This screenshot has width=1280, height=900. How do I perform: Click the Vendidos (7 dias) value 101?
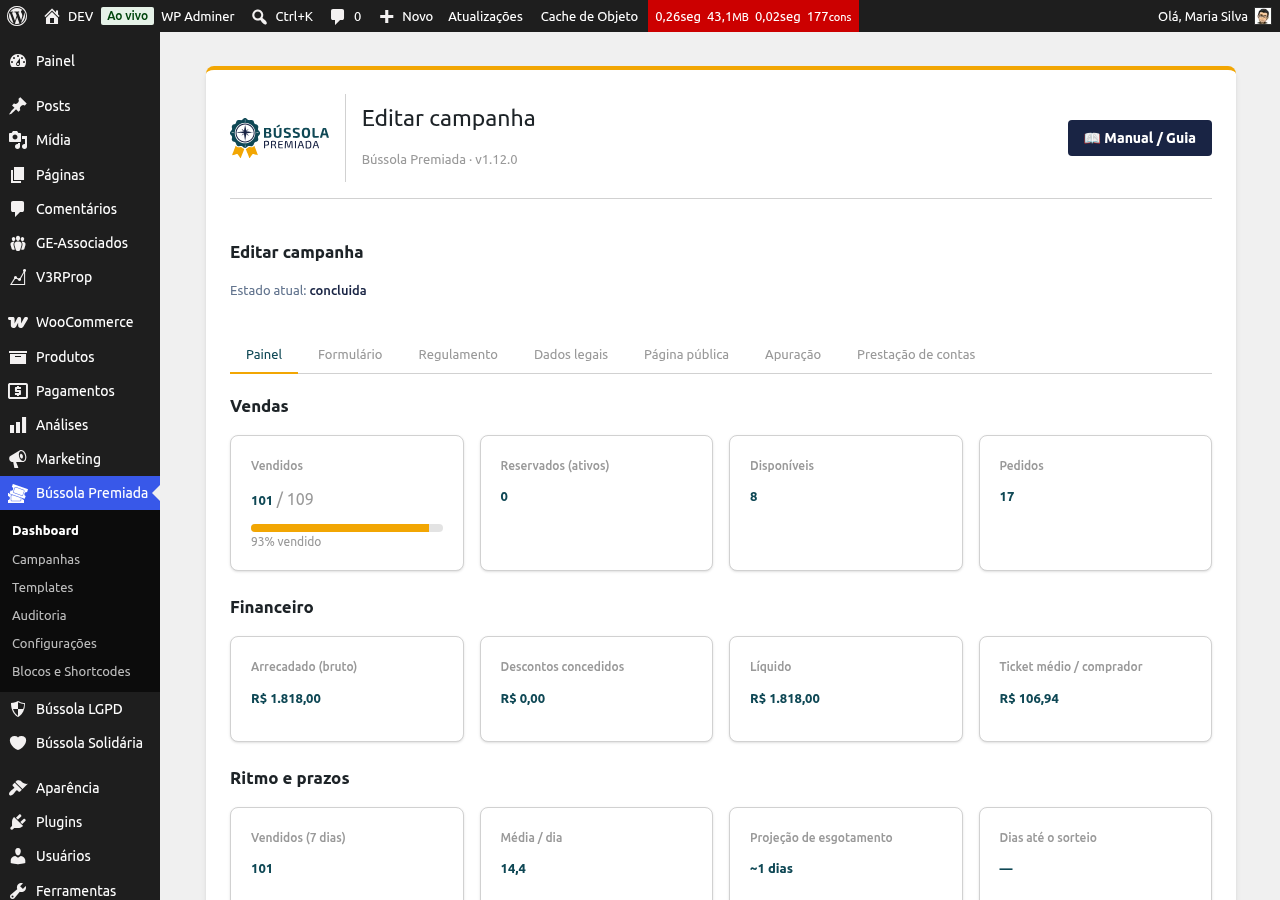(262, 869)
